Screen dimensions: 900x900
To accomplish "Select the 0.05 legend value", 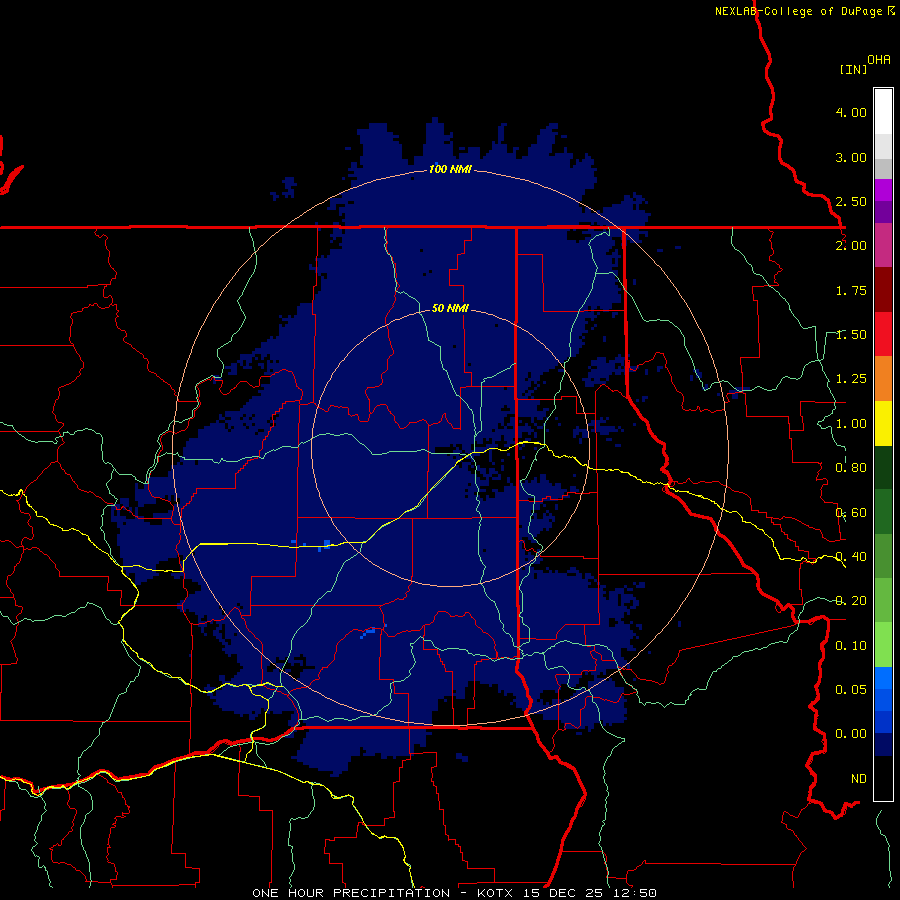I will [x=851, y=689].
